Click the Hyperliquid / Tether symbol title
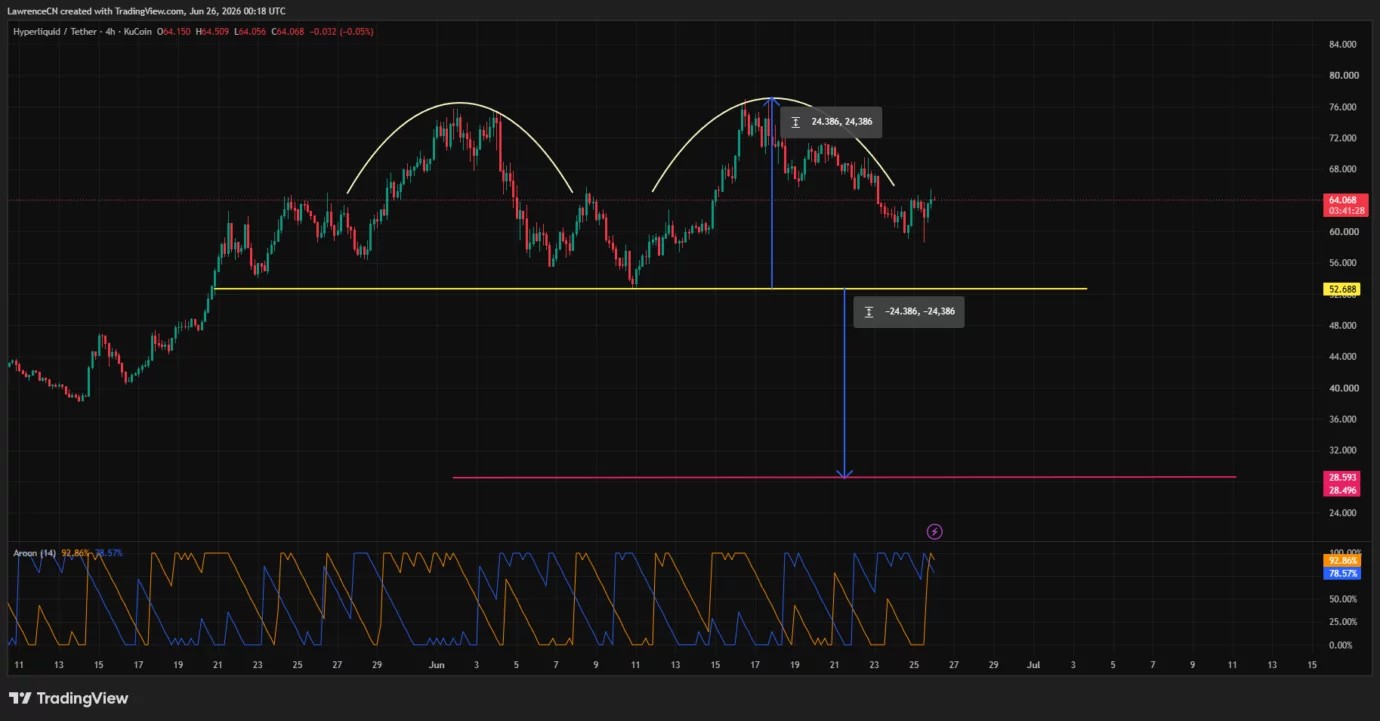The height and width of the screenshot is (721, 1380). pos(56,32)
